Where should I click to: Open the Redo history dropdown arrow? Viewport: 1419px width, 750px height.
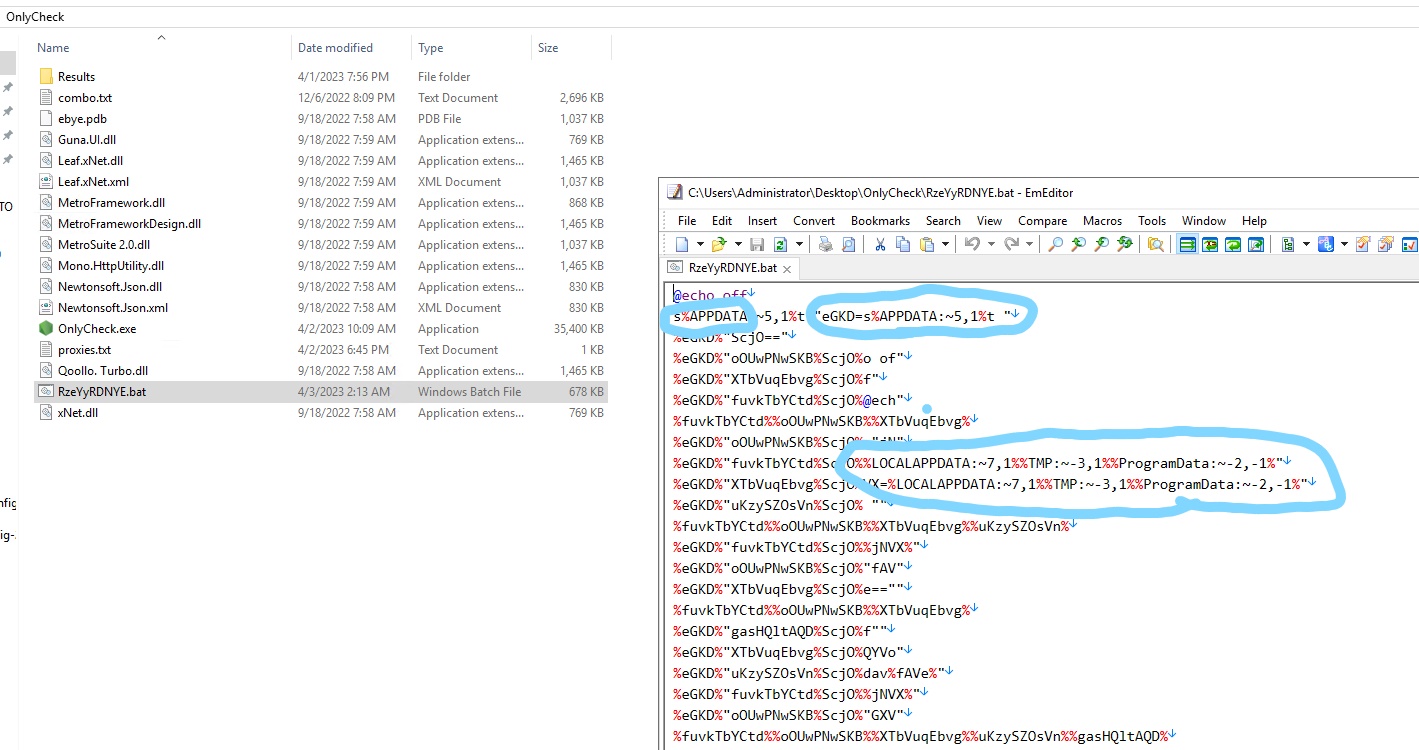pos(1029,244)
